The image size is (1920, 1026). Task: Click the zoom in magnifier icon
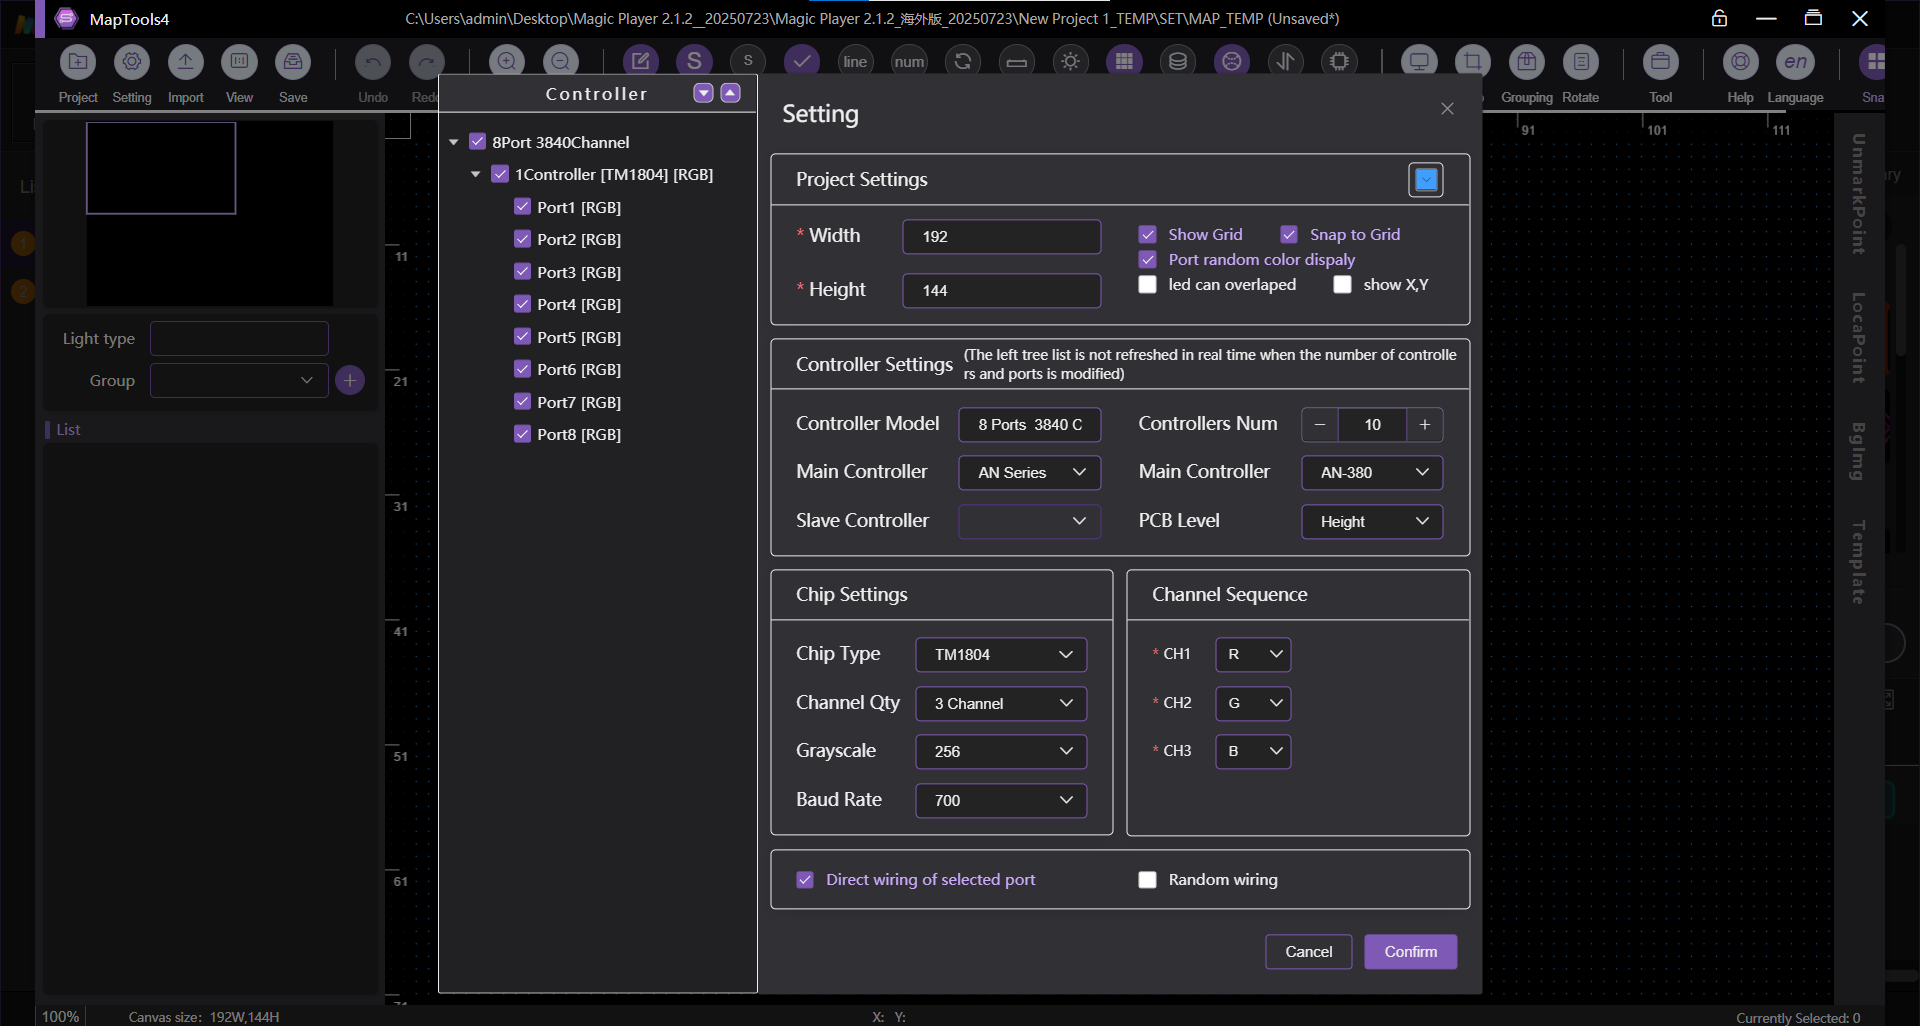pyautogui.click(x=507, y=61)
